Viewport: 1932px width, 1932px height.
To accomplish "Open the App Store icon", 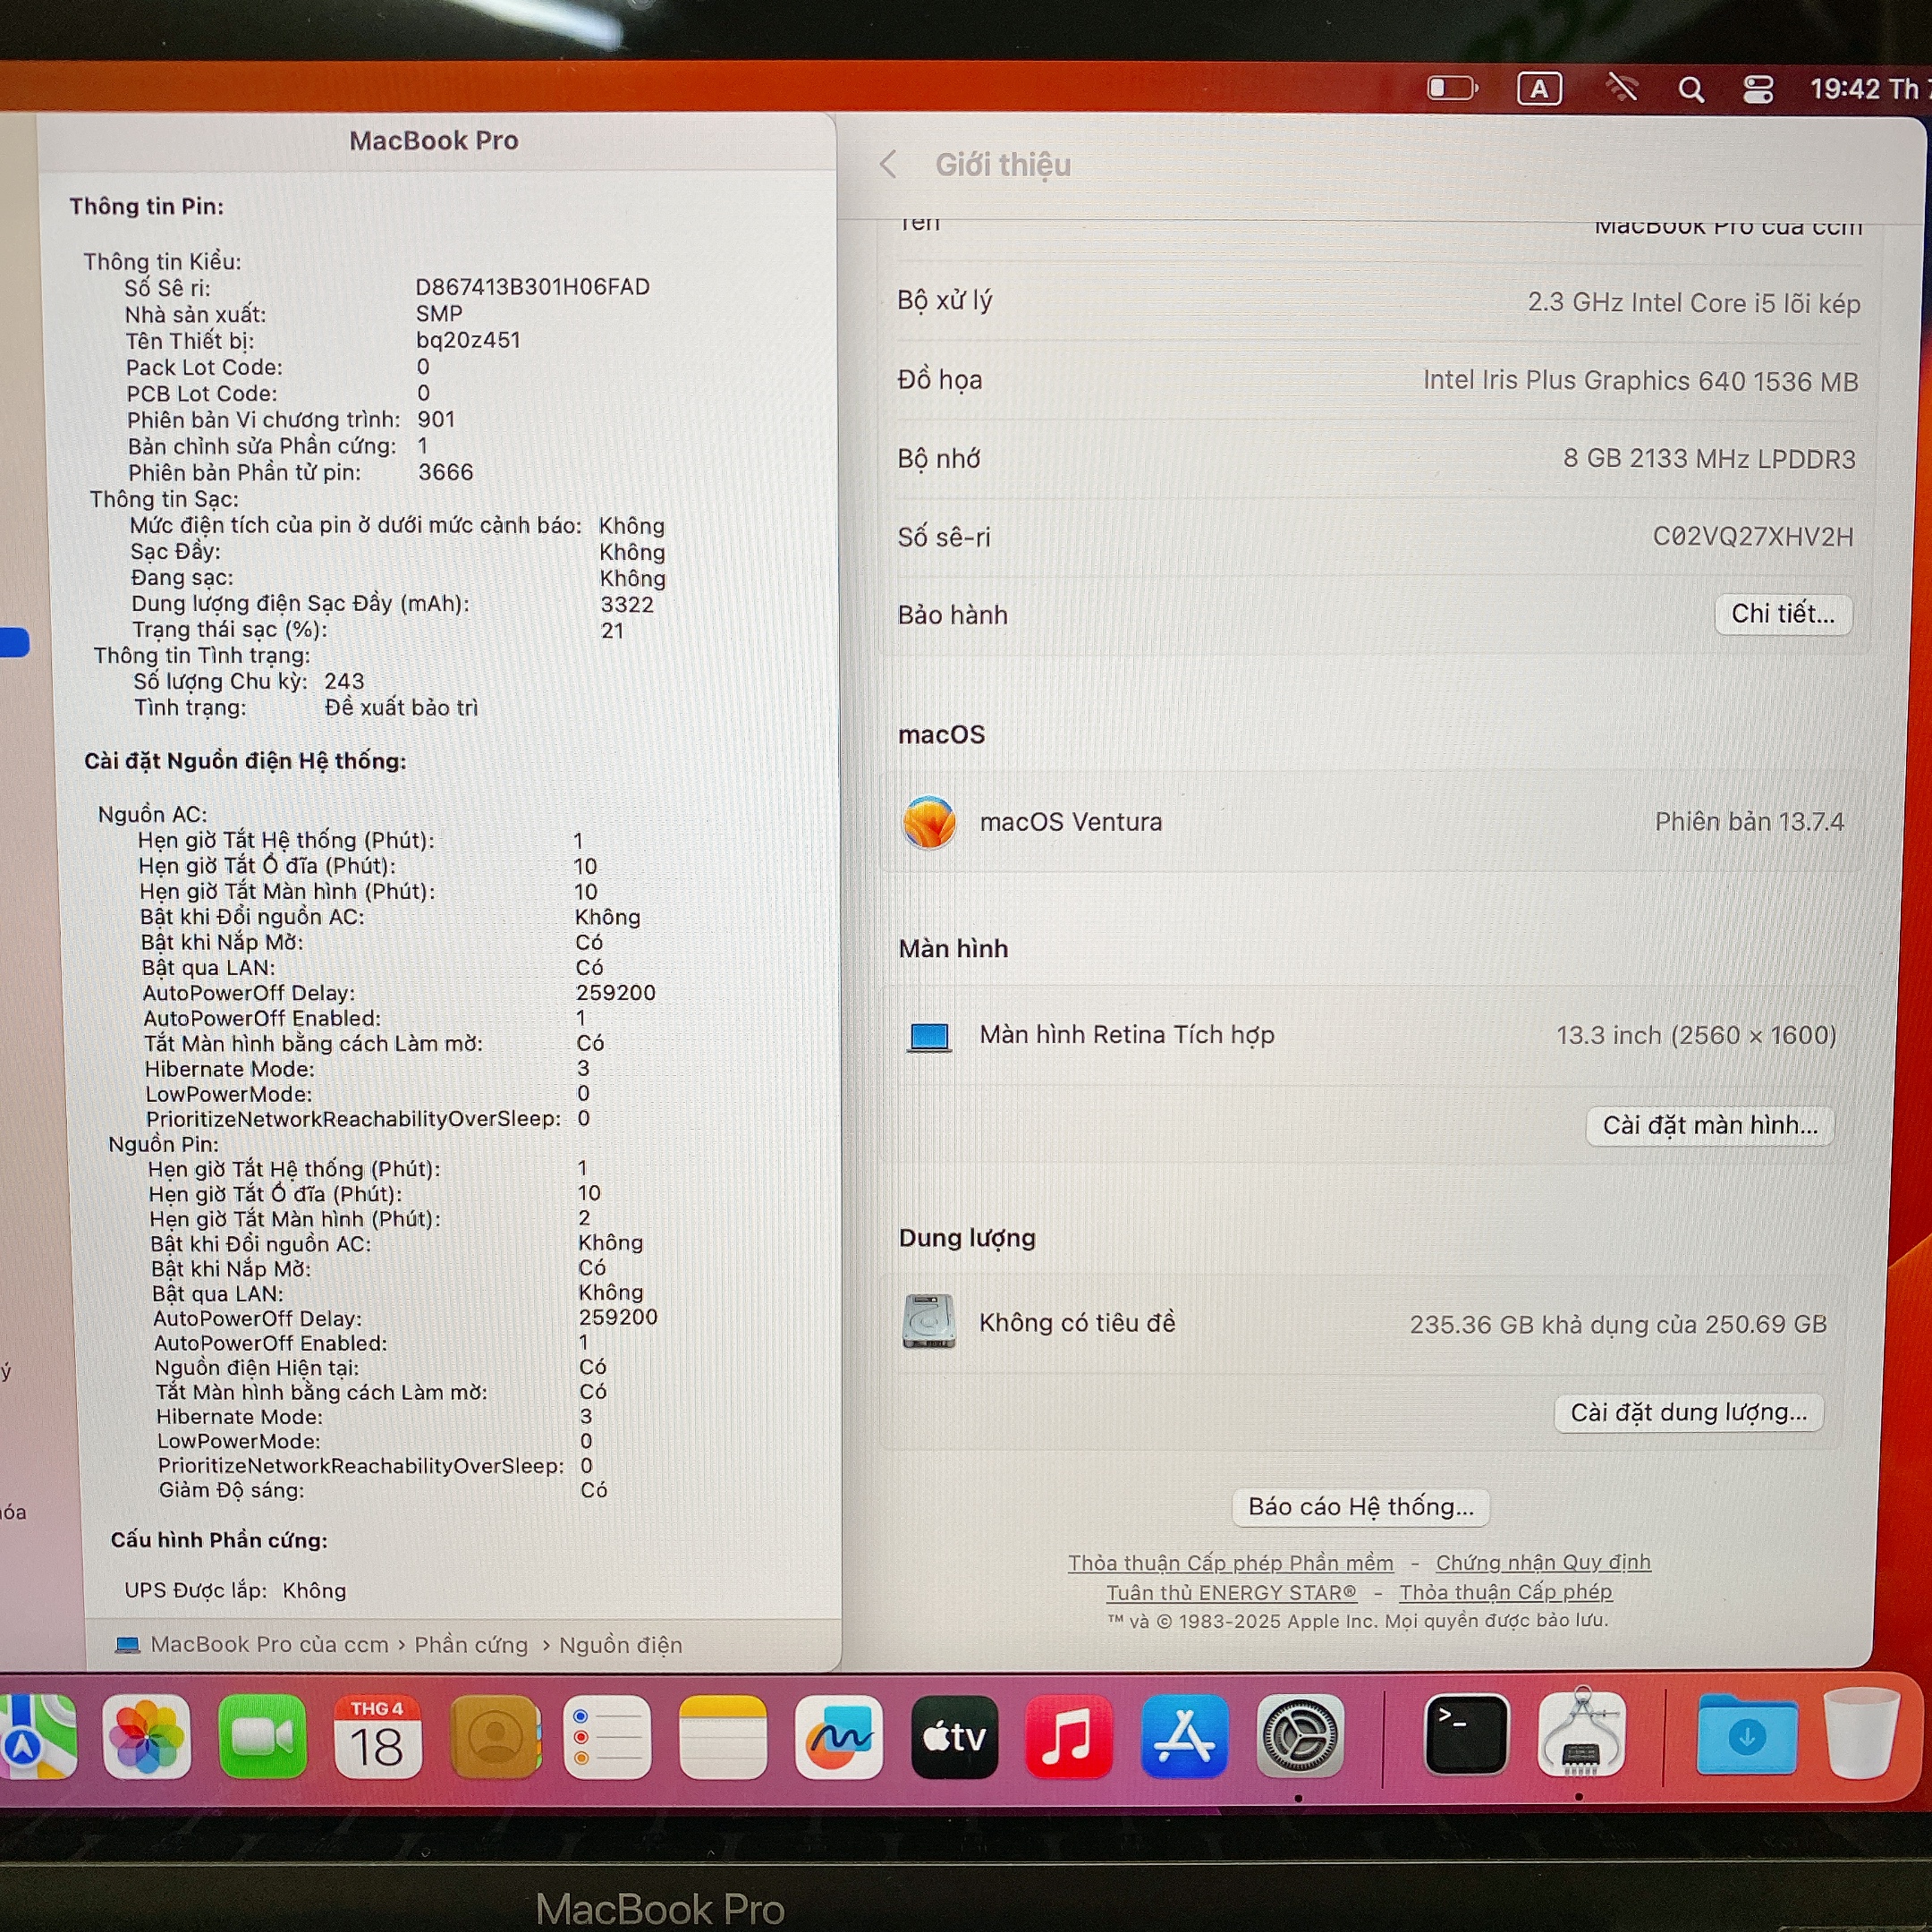I will click(1184, 1737).
